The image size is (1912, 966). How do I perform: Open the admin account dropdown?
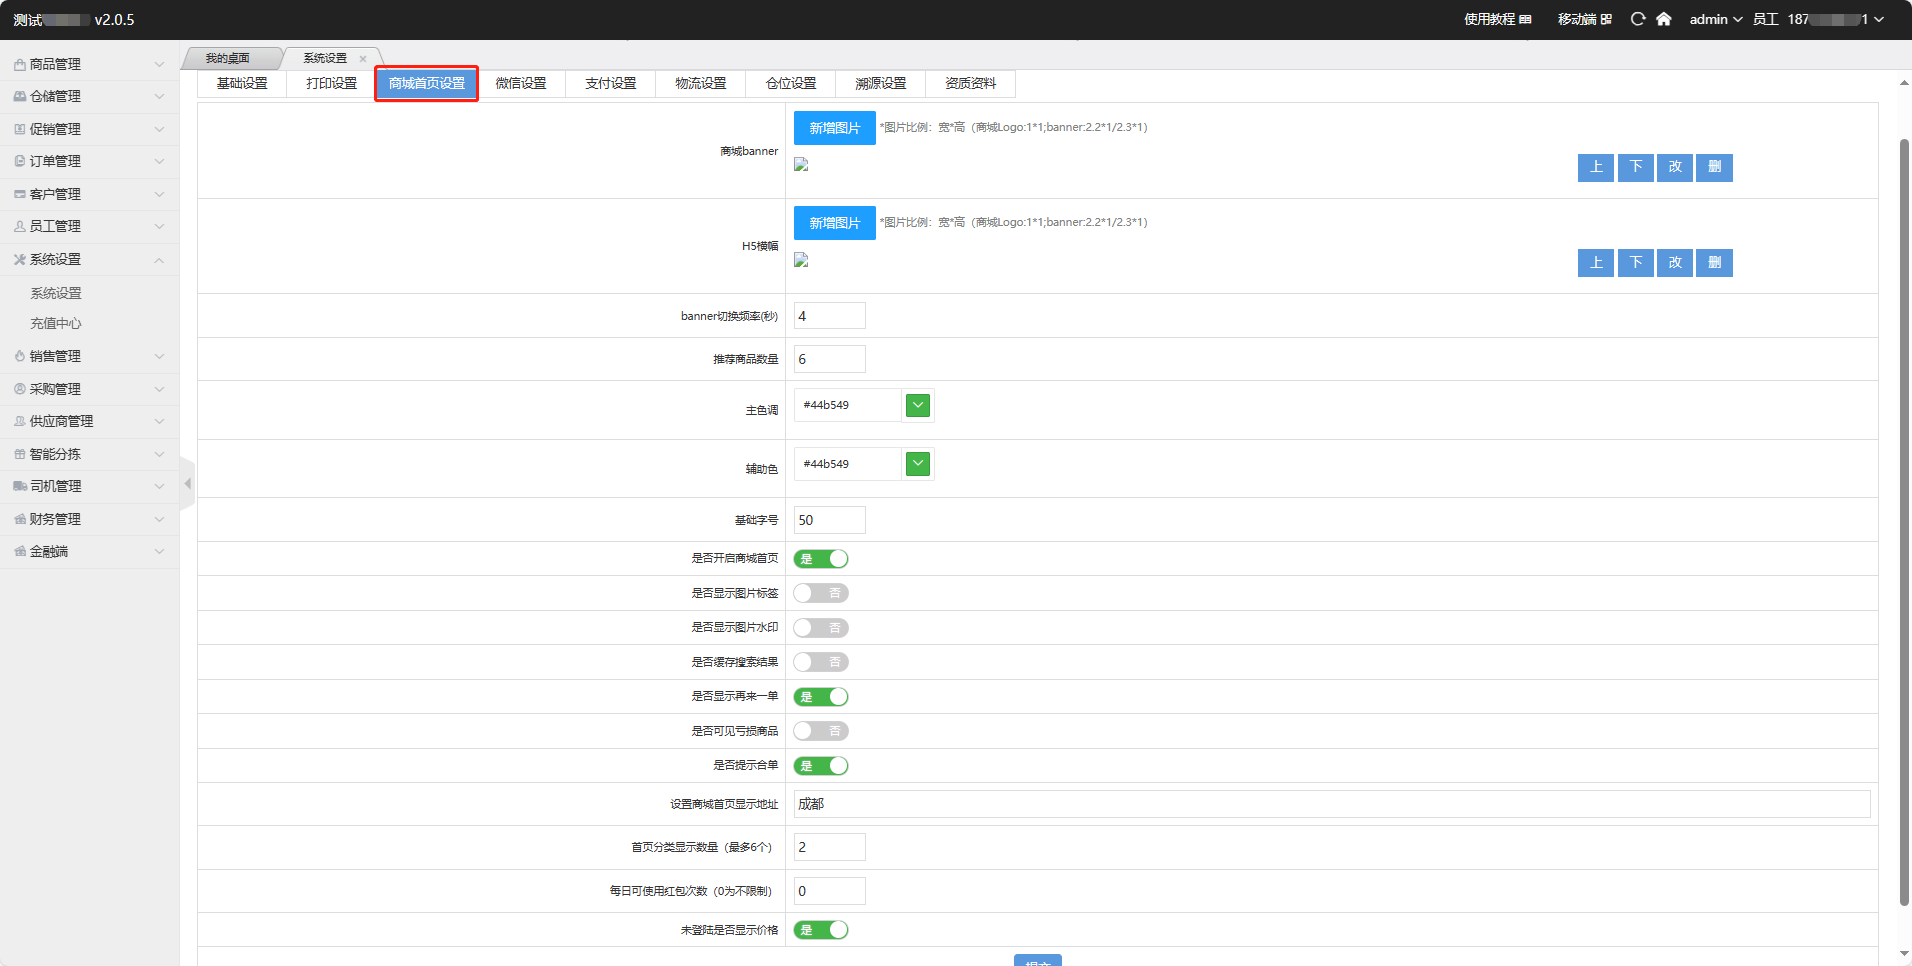pyautogui.click(x=1715, y=19)
